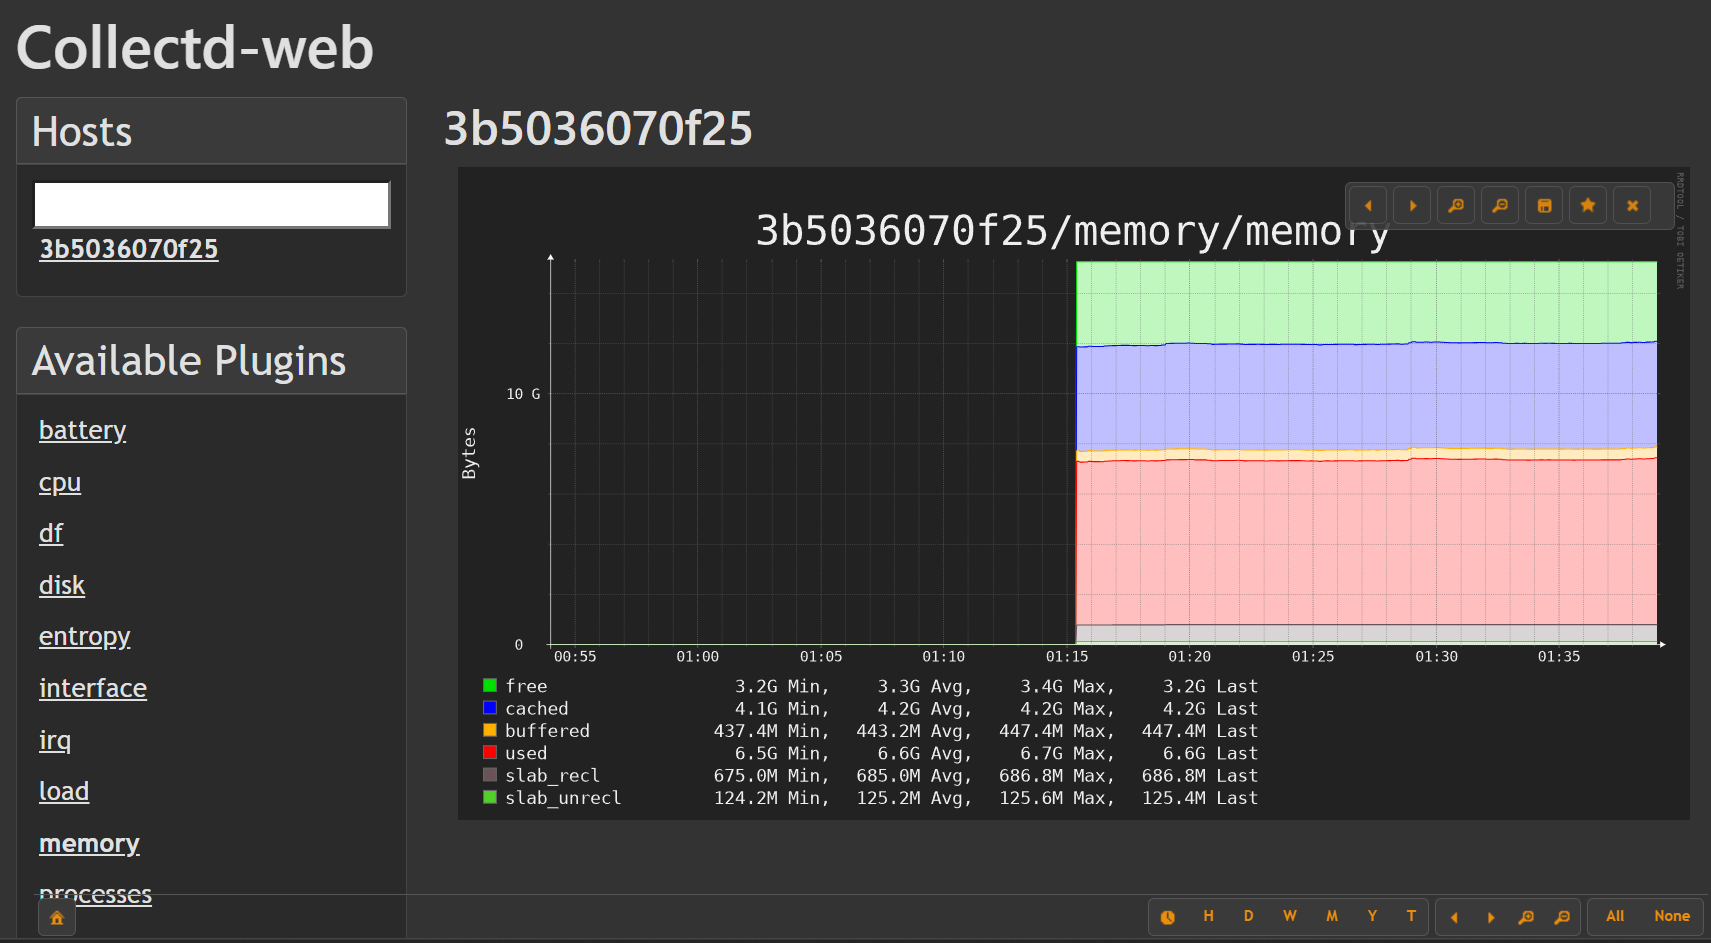
Task: Open host 3b5036070f25 link
Action: coord(129,249)
